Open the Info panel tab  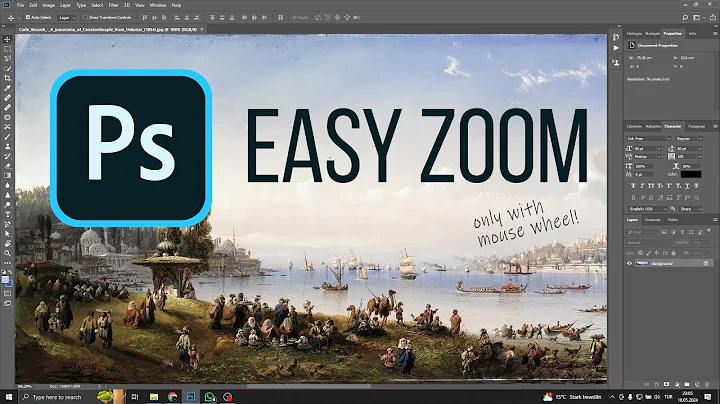(x=692, y=34)
